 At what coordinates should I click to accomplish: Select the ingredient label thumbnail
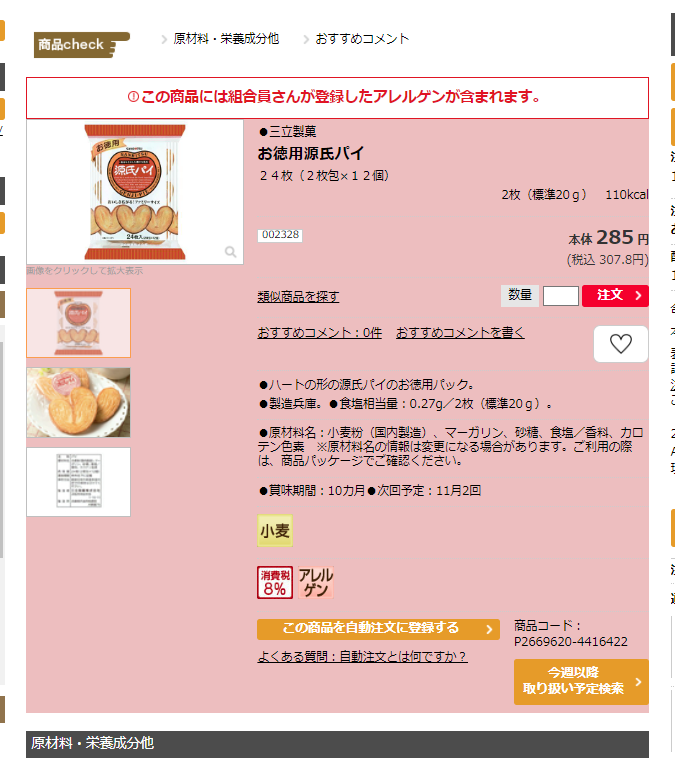[78, 482]
